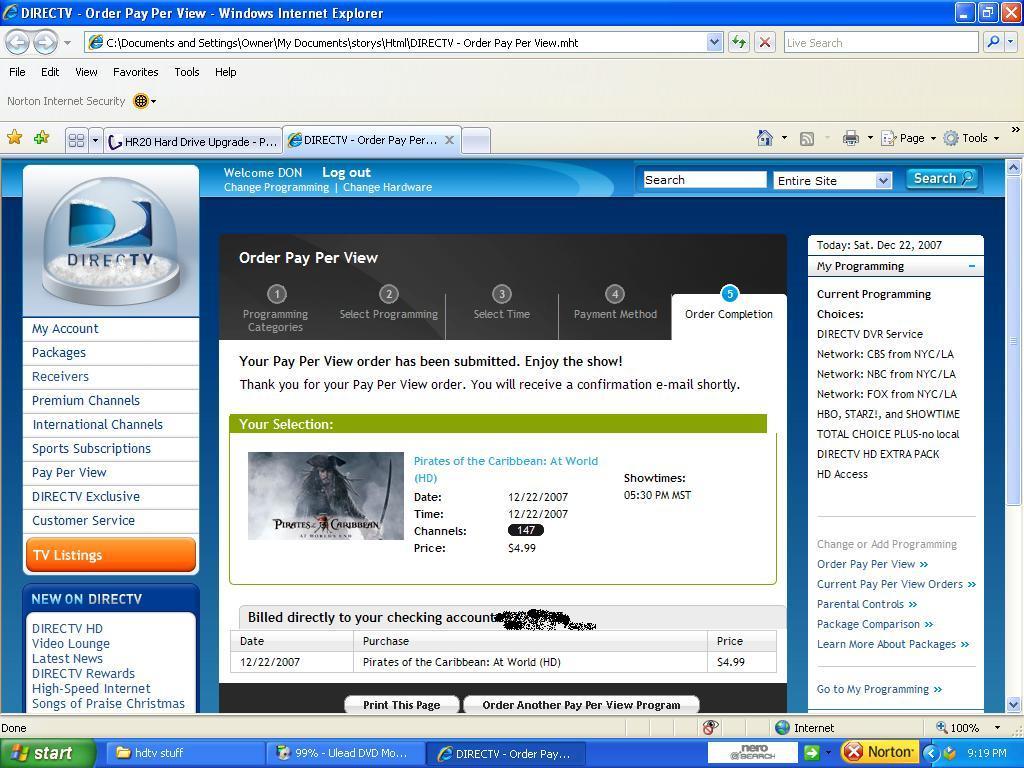
Task: Click the Refresh page icon
Action: tap(739, 43)
